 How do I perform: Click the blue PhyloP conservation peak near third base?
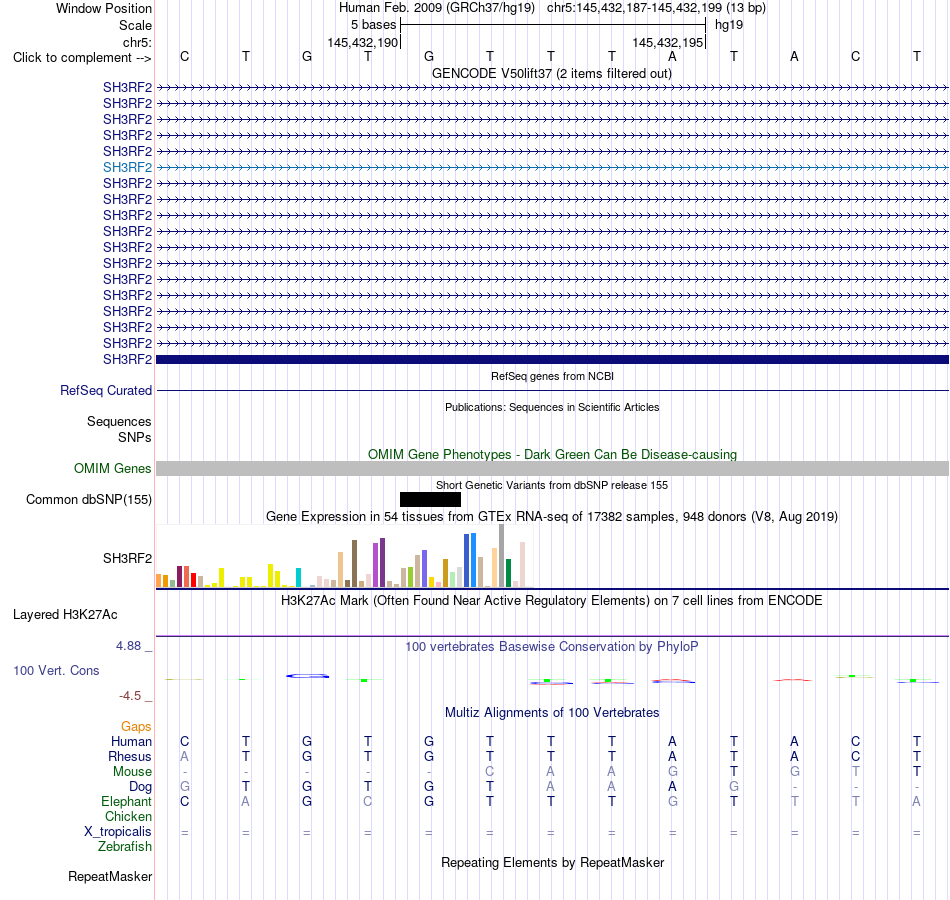308,676
